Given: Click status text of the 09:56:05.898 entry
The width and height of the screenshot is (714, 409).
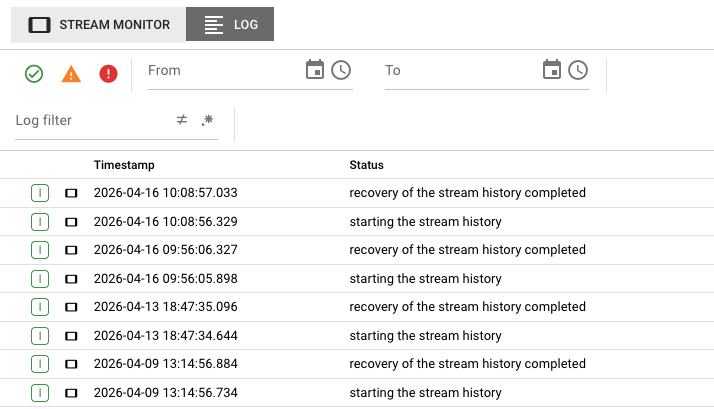Looking at the screenshot, I should pyautogui.click(x=425, y=278).
